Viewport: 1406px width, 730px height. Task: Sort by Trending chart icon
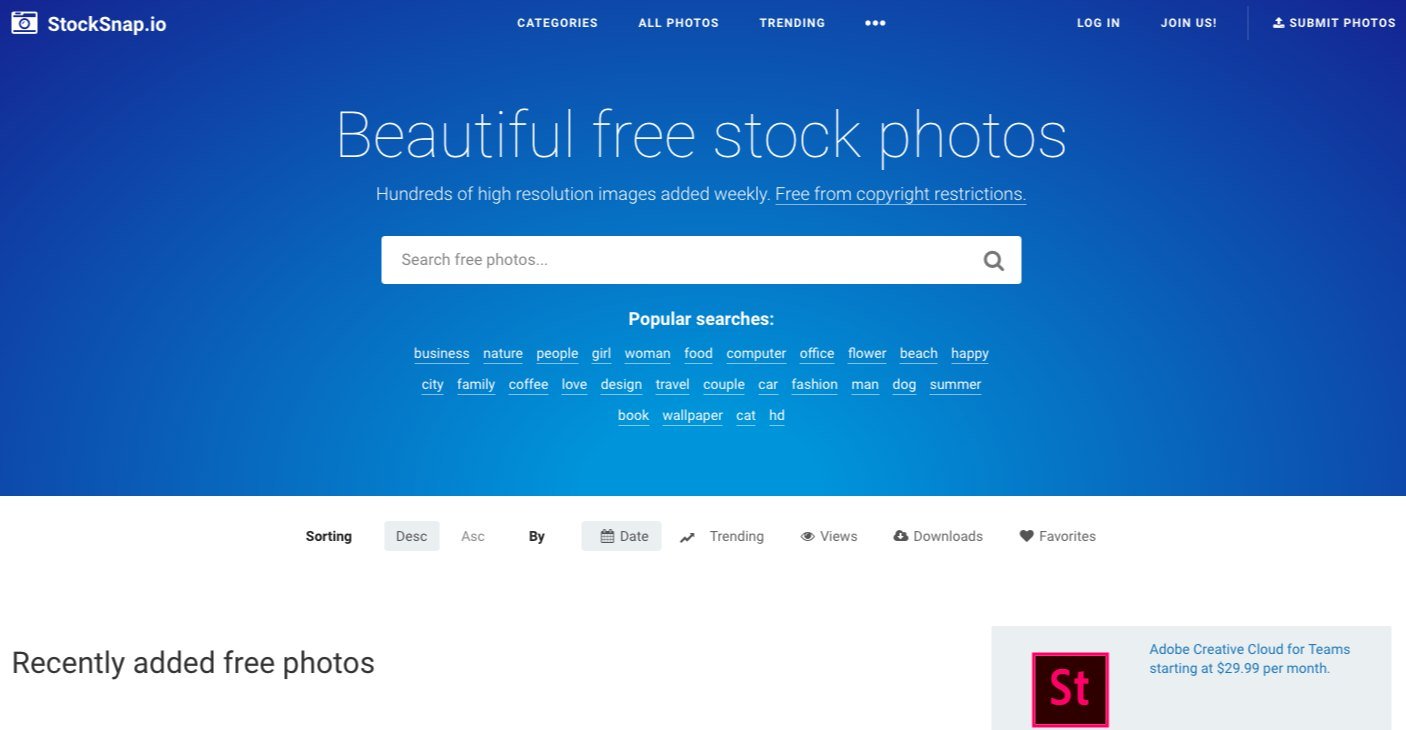[x=687, y=537]
